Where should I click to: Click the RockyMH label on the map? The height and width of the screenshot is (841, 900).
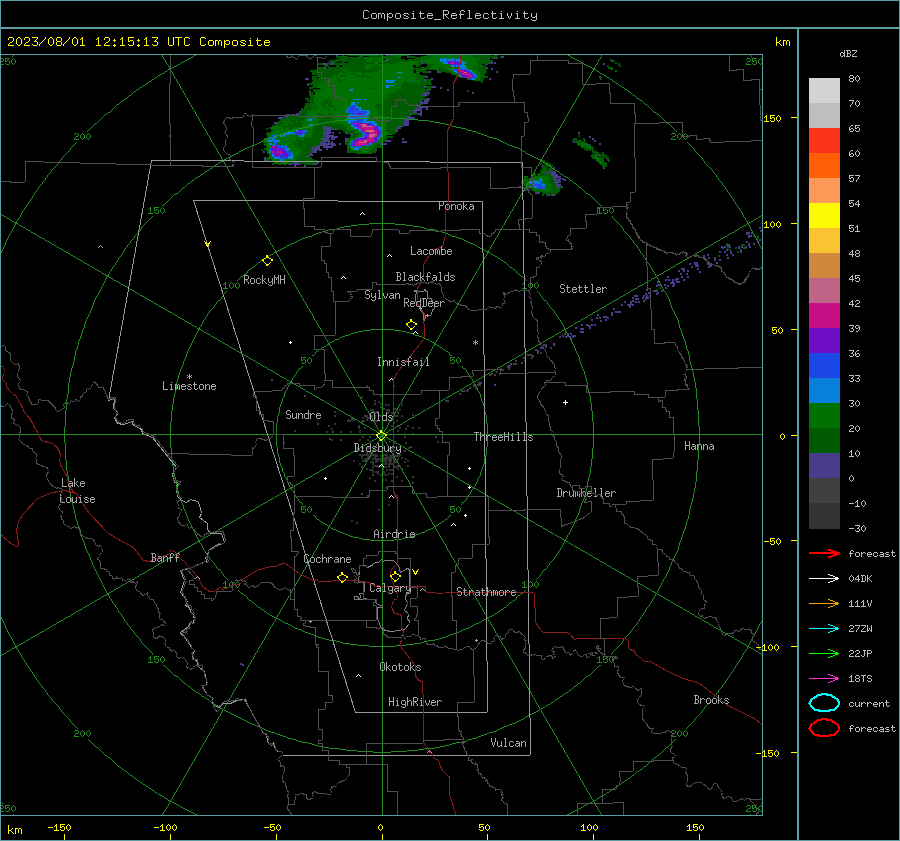(x=264, y=280)
